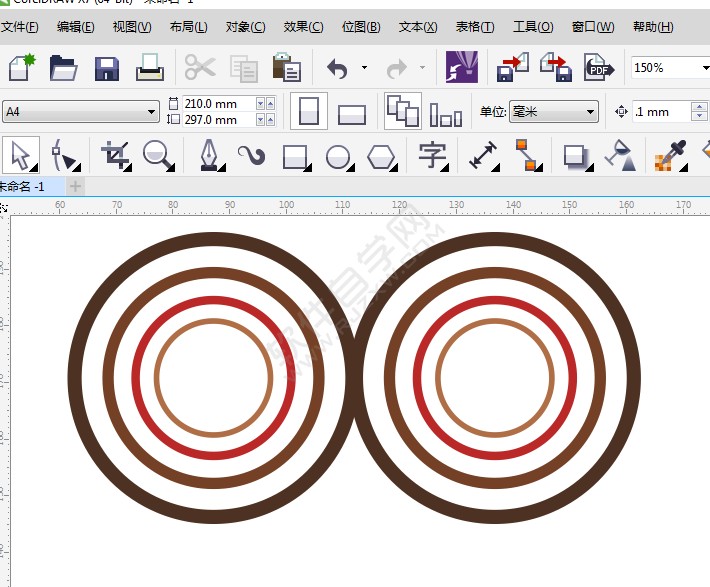Click the Print icon
Screen dimensions: 710x587
[x=150, y=68]
